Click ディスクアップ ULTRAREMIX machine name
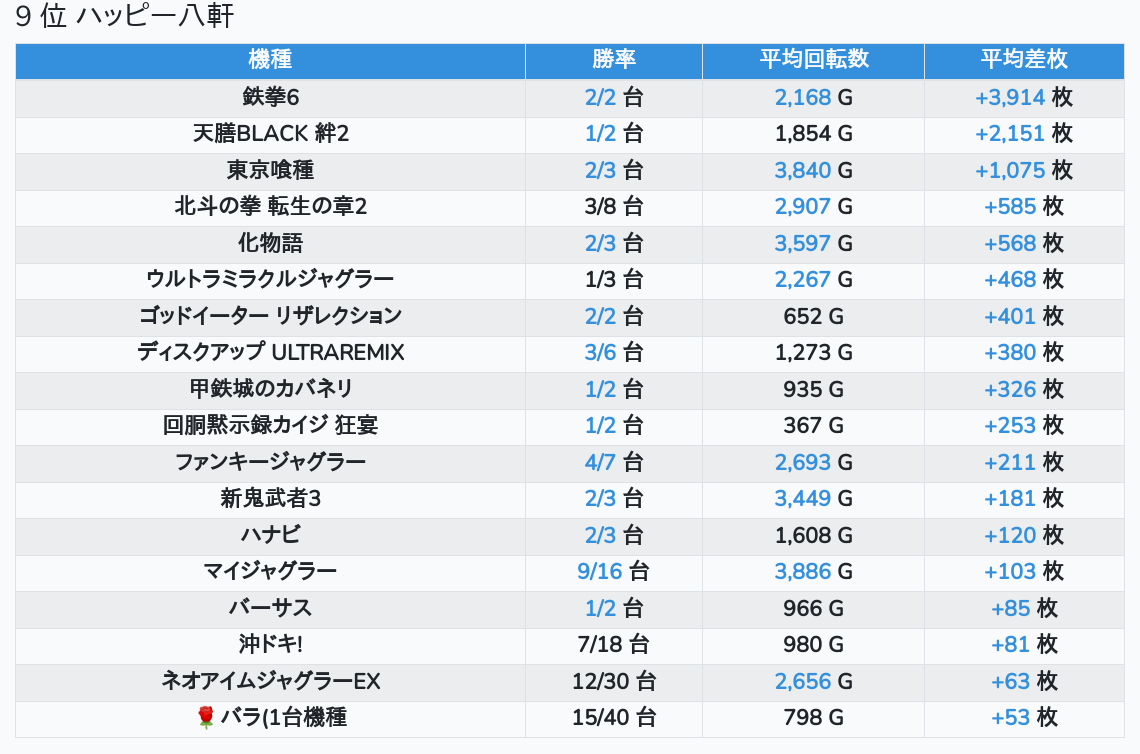 pos(270,352)
